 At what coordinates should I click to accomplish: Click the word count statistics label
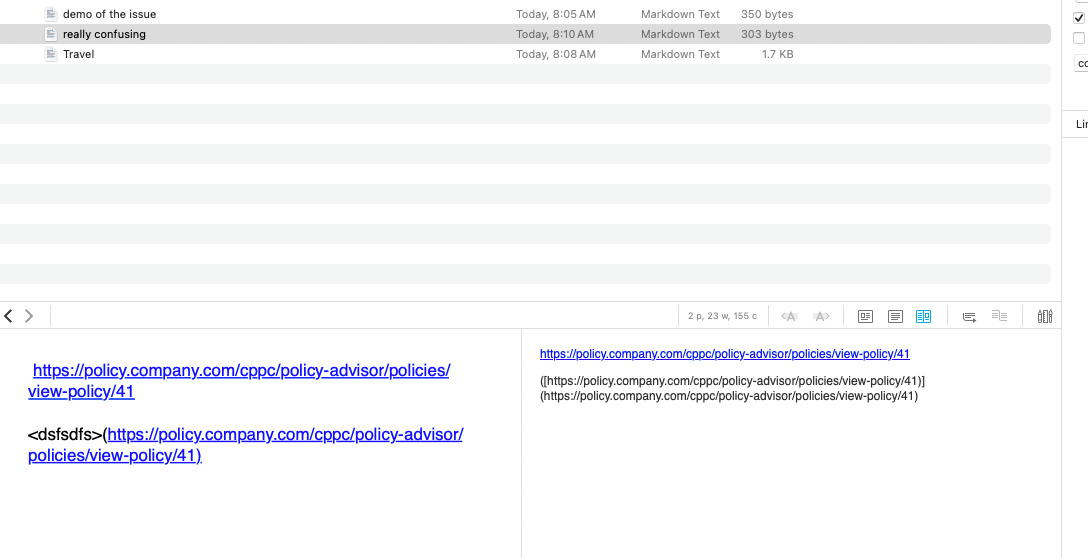[722, 316]
